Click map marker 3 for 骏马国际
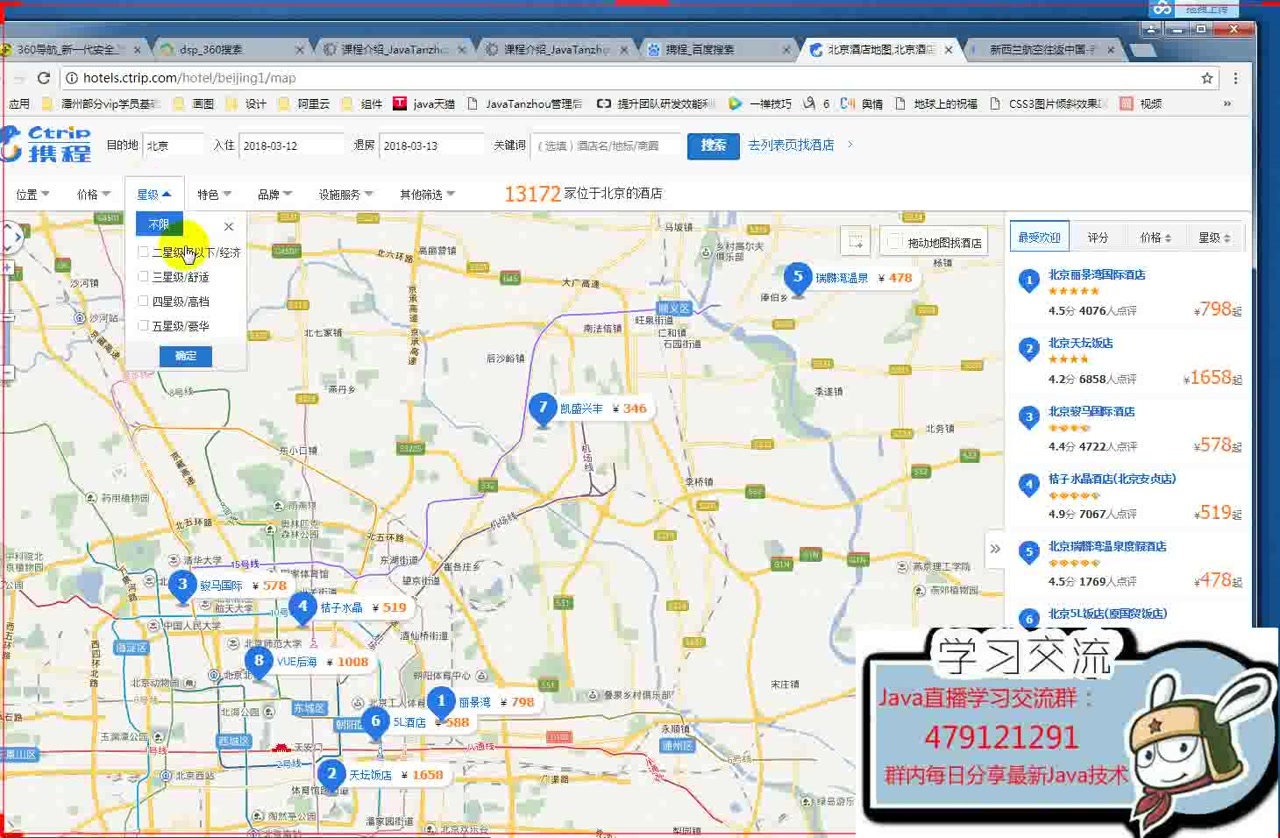Viewport: 1280px width, 838px height. (x=182, y=586)
